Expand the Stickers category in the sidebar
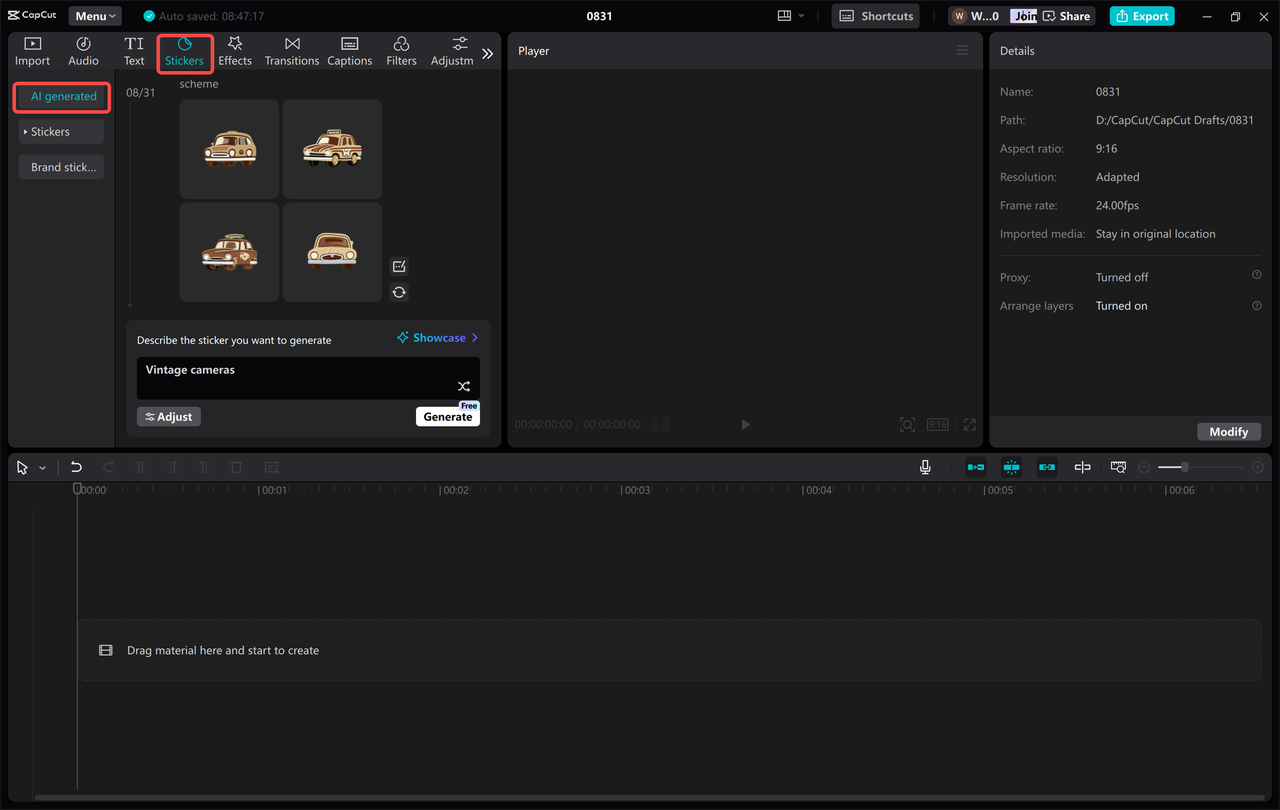The height and width of the screenshot is (810, 1280). (61, 131)
